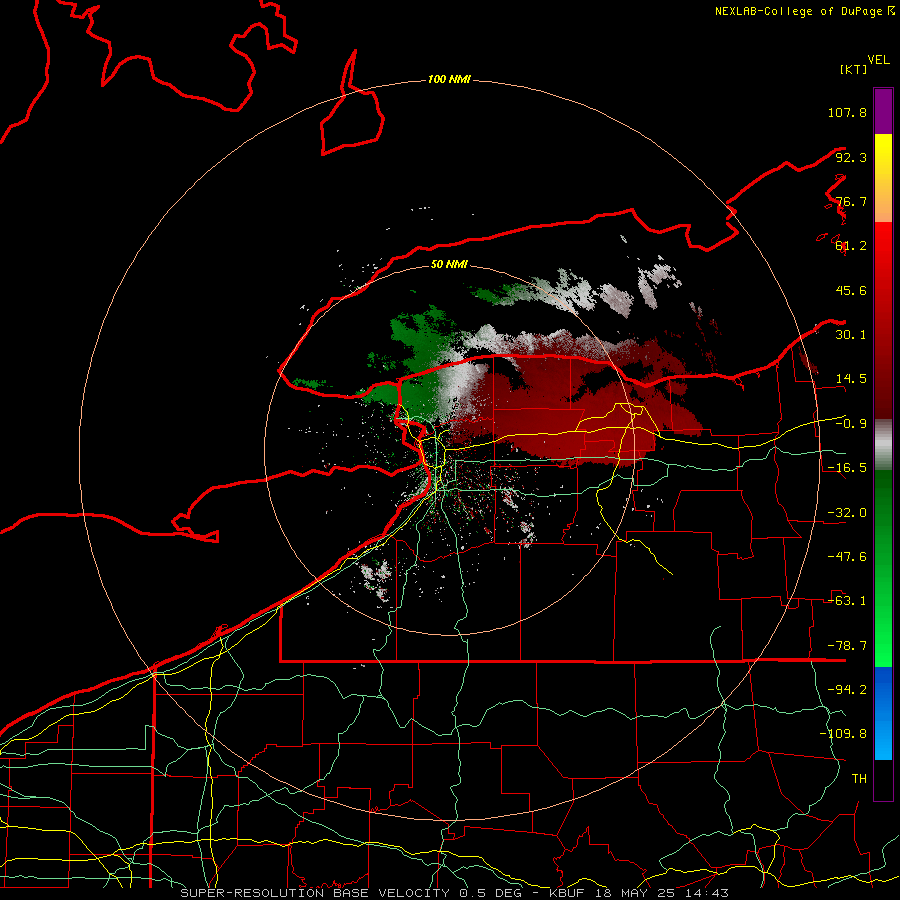Click the TH label on the legend
This screenshot has width=900, height=900.
859,778
